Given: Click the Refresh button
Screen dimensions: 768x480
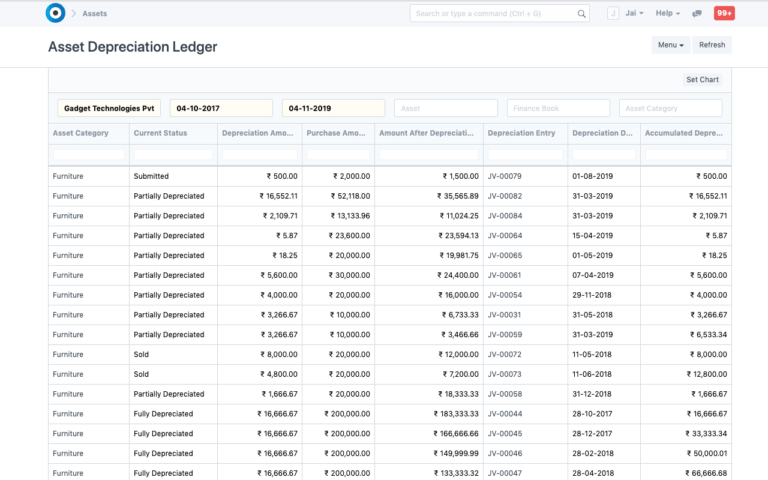Looking at the screenshot, I should (712, 45).
